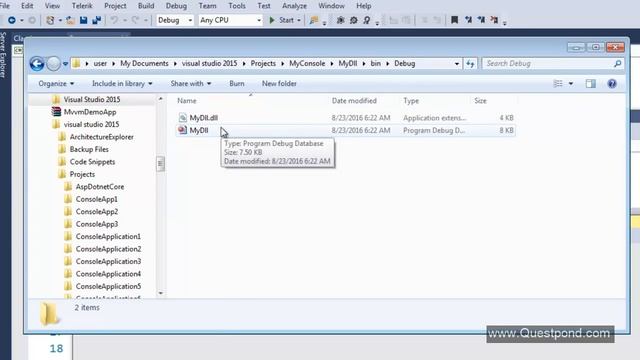Open the Debug menu
Image resolution: width=640 pixels, height=360 pixels.
(x=176, y=6)
